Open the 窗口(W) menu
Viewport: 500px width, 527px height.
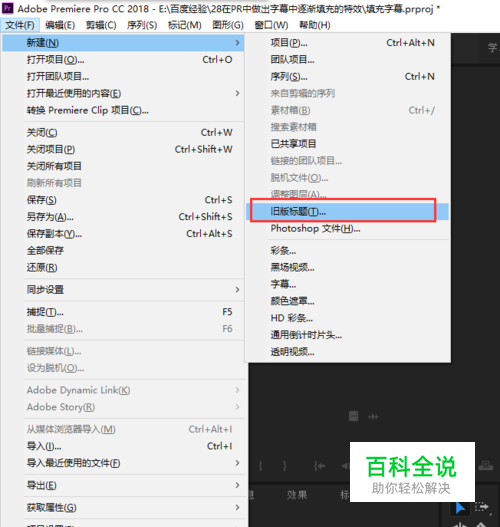point(271,25)
